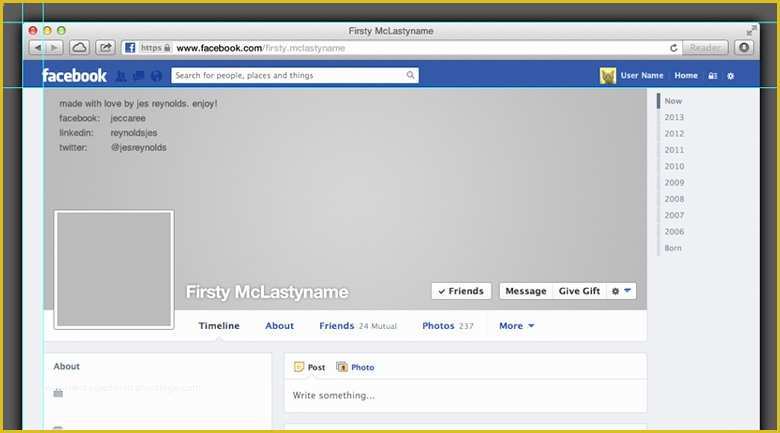Click the https lock indicator
Viewport: 780px width, 433px height.
click(155, 48)
